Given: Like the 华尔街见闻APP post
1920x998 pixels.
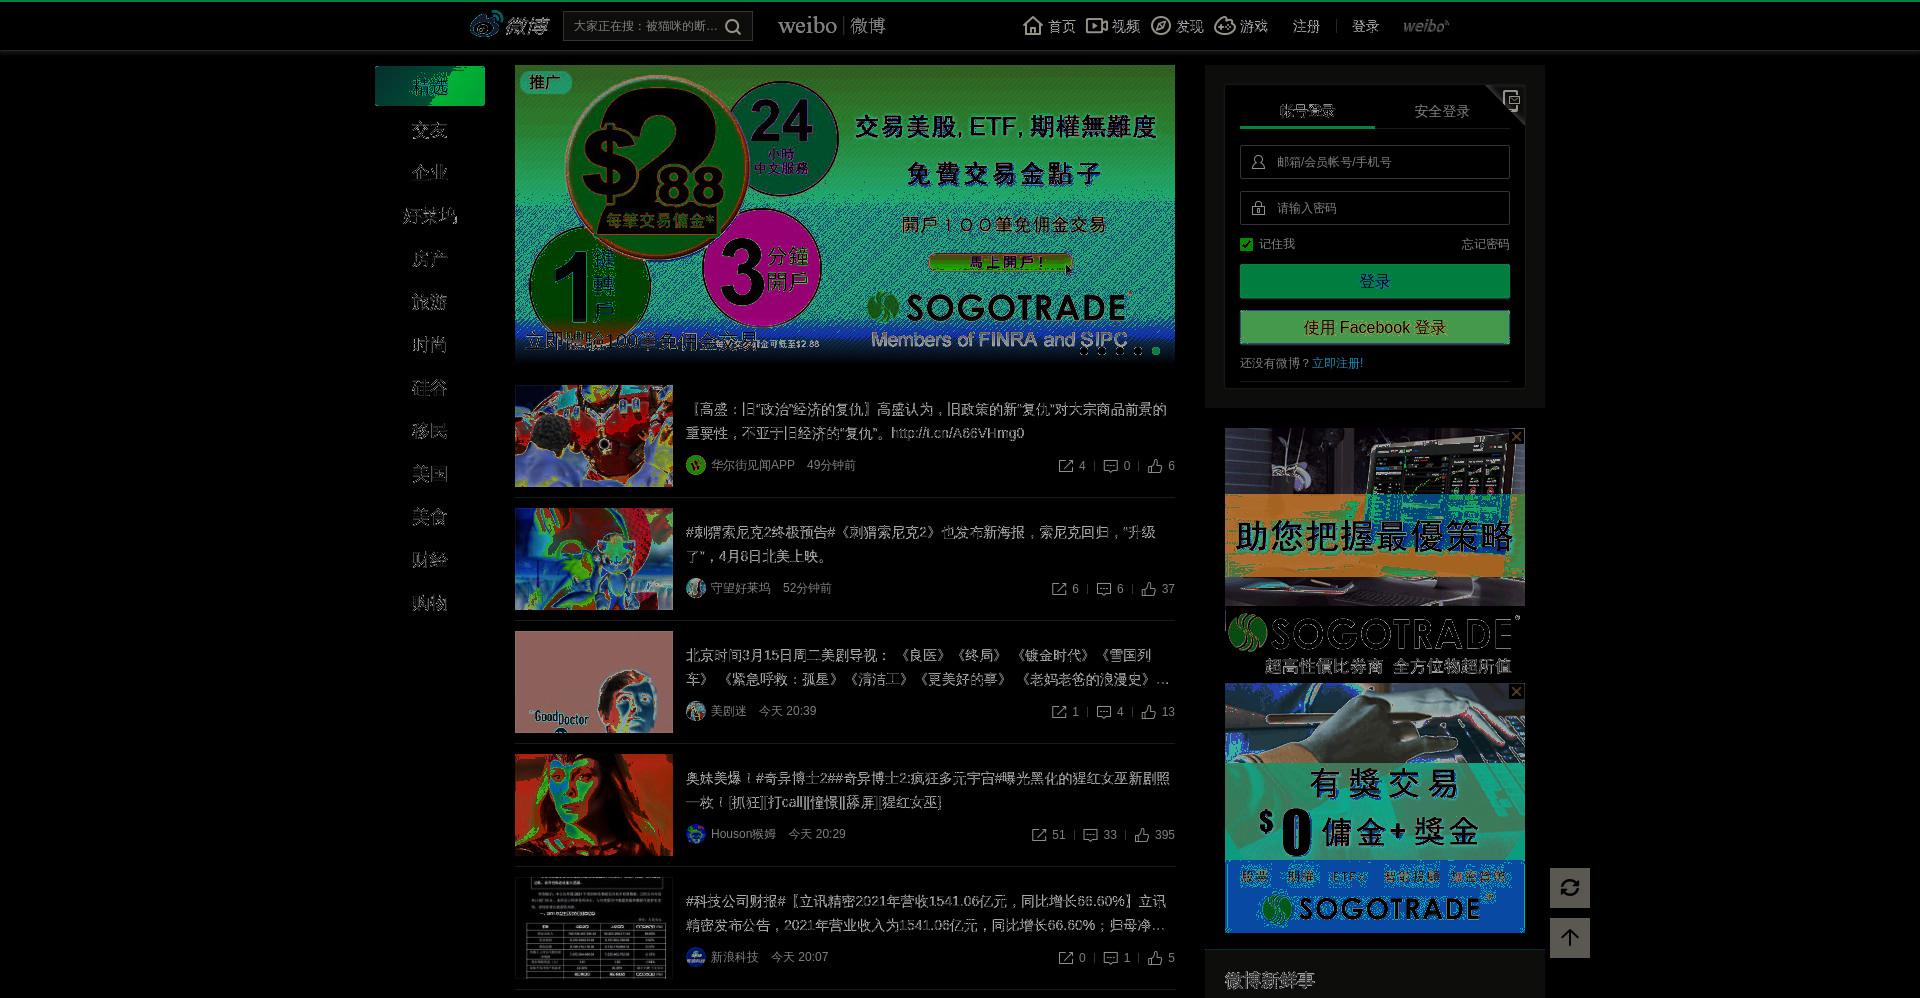Looking at the screenshot, I should [x=1162, y=466].
